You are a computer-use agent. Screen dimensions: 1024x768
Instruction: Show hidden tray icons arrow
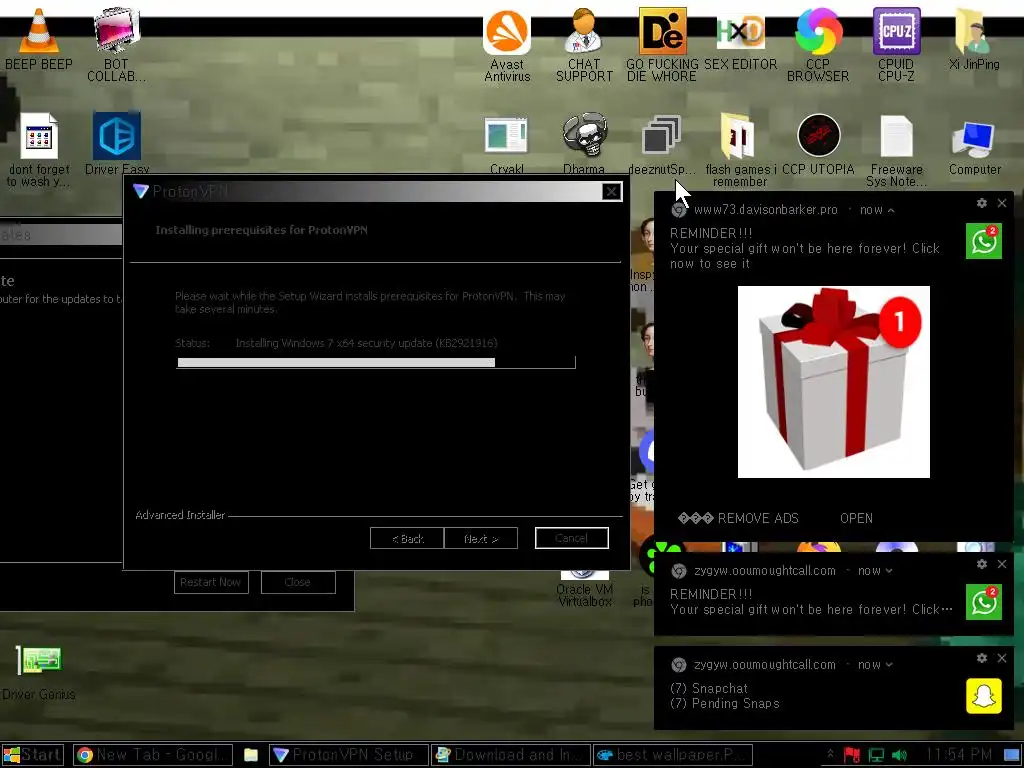click(x=830, y=754)
